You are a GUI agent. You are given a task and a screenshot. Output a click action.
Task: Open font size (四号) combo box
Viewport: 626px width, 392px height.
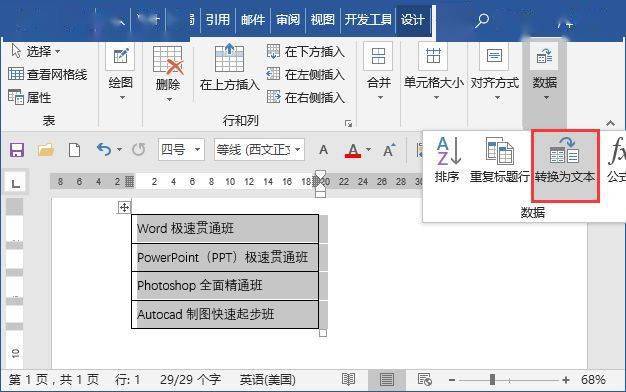click(x=181, y=150)
